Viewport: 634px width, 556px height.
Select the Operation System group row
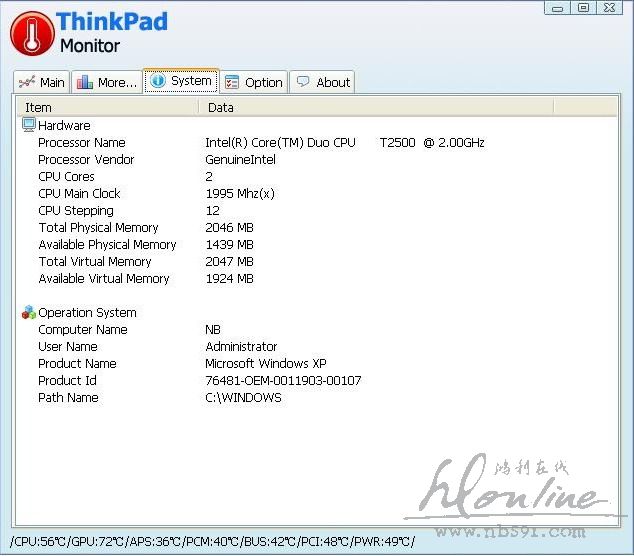pos(87,312)
